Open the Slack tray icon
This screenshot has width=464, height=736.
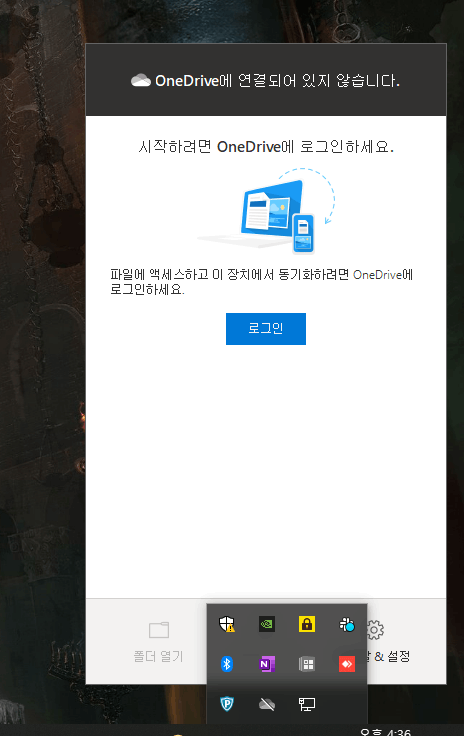coord(347,624)
